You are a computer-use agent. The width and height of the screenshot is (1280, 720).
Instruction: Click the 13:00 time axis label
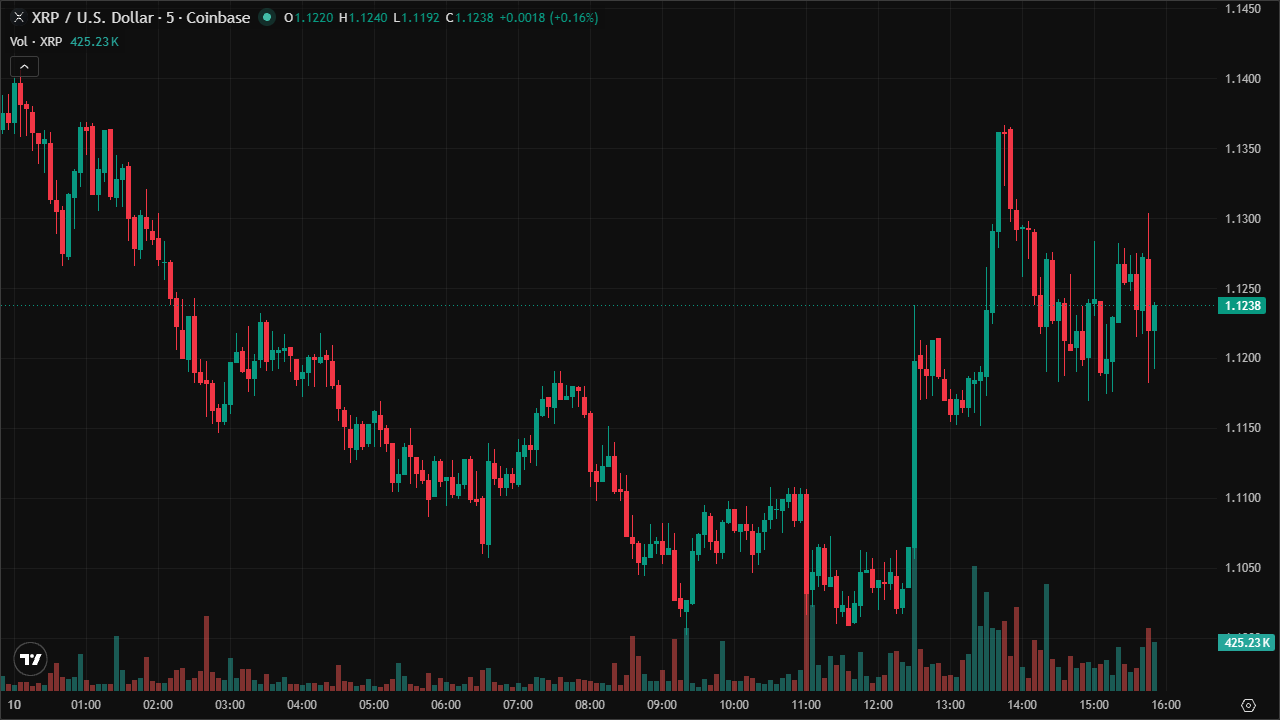point(950,705)
